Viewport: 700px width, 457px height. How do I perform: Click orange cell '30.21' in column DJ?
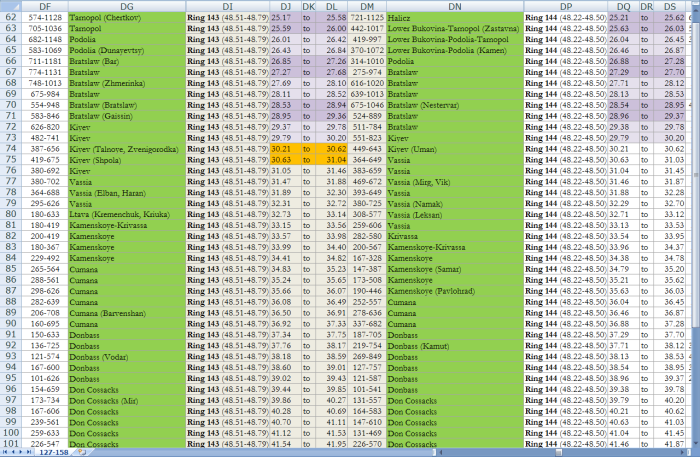coord(286,149)
